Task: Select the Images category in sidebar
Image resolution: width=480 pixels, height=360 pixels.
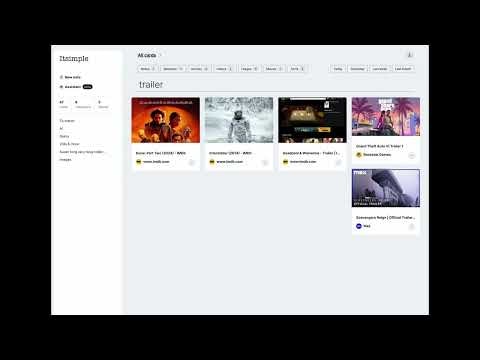Action: tap(65, 160)
